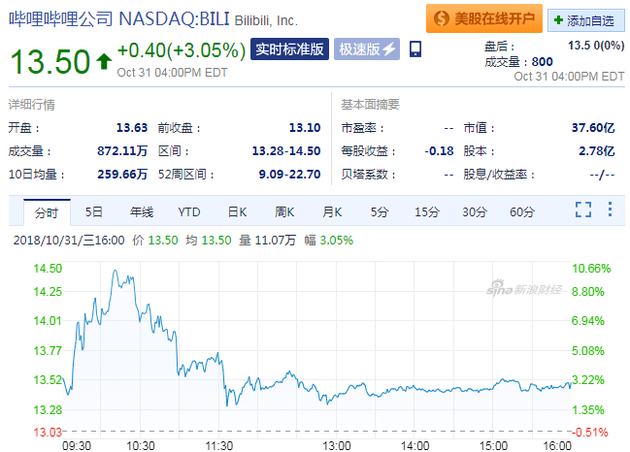Click the 基本面摘要 section heading
The width and height of the screenshot is (630, 452).
[370, 105]
